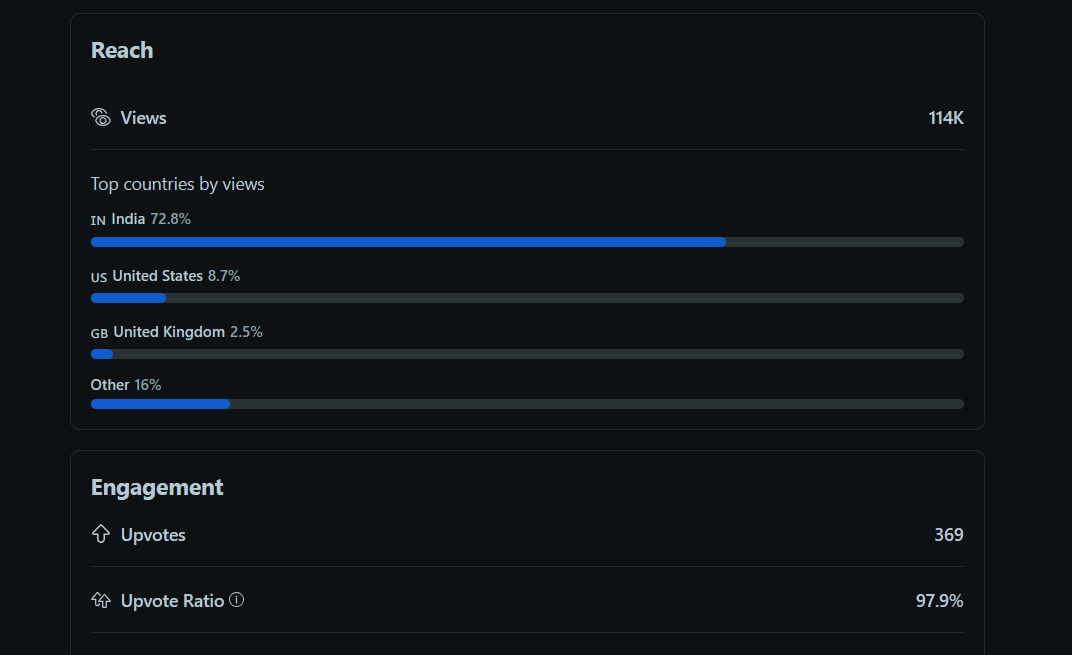Click the United Kingdom views progress bar

527,354
